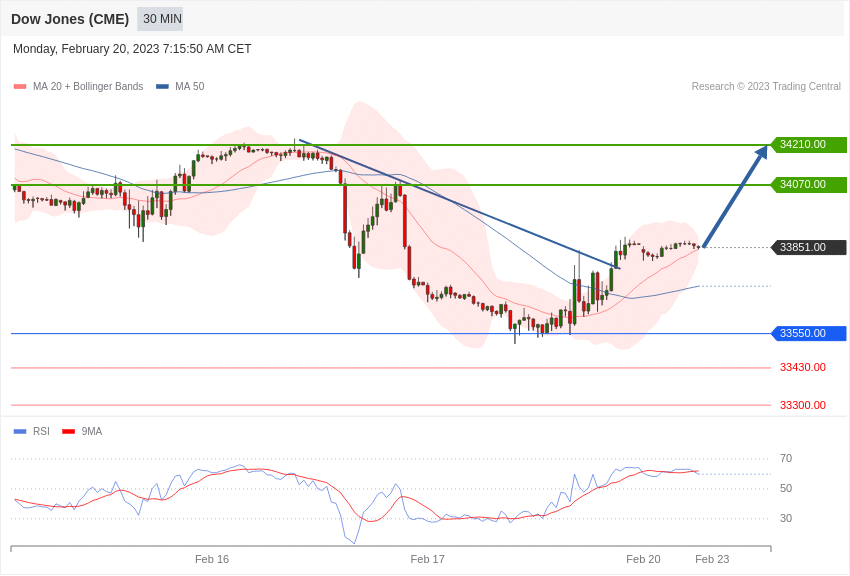850x576 pixels.
Task: Click the red 33430.00 support label
Action: pos(802,367)
